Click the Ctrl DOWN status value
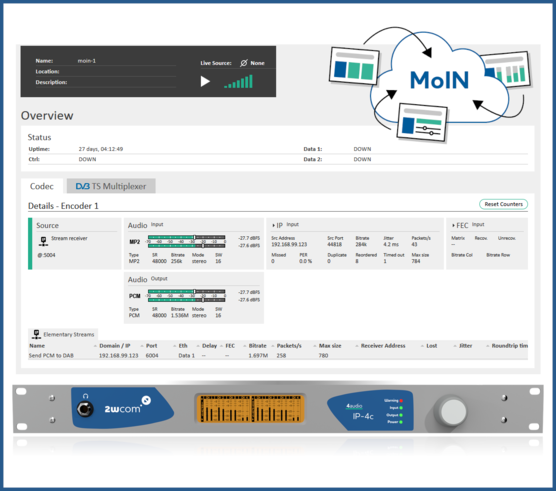556x491 pixels. pyautogui.click(x=87, y=159)
